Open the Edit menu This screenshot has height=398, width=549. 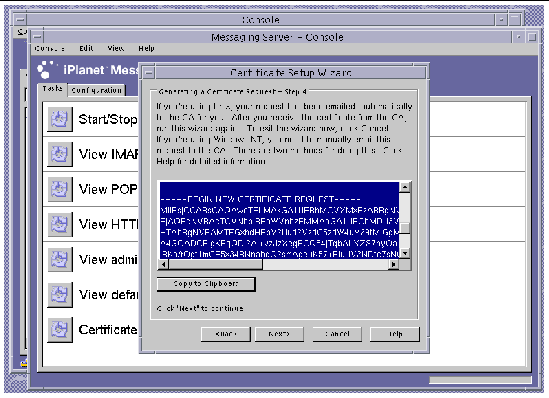pyautogui.click(x=86, y=48)
